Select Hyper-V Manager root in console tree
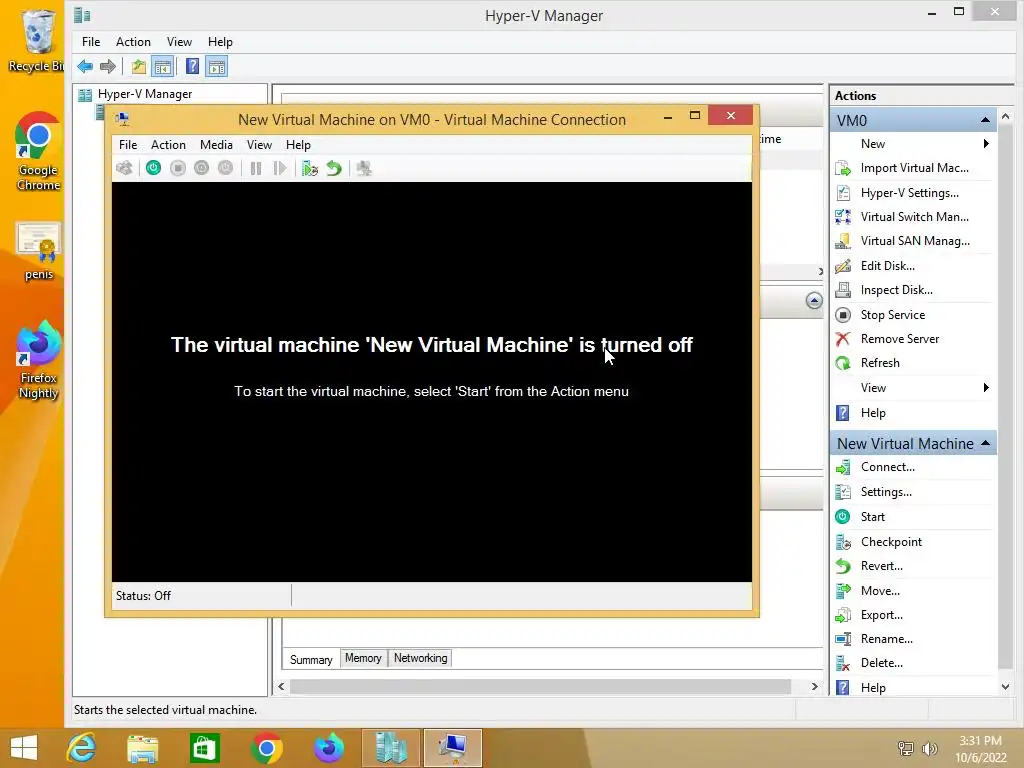This screenshot has height=768, width=1024. (x=144, y=94)
